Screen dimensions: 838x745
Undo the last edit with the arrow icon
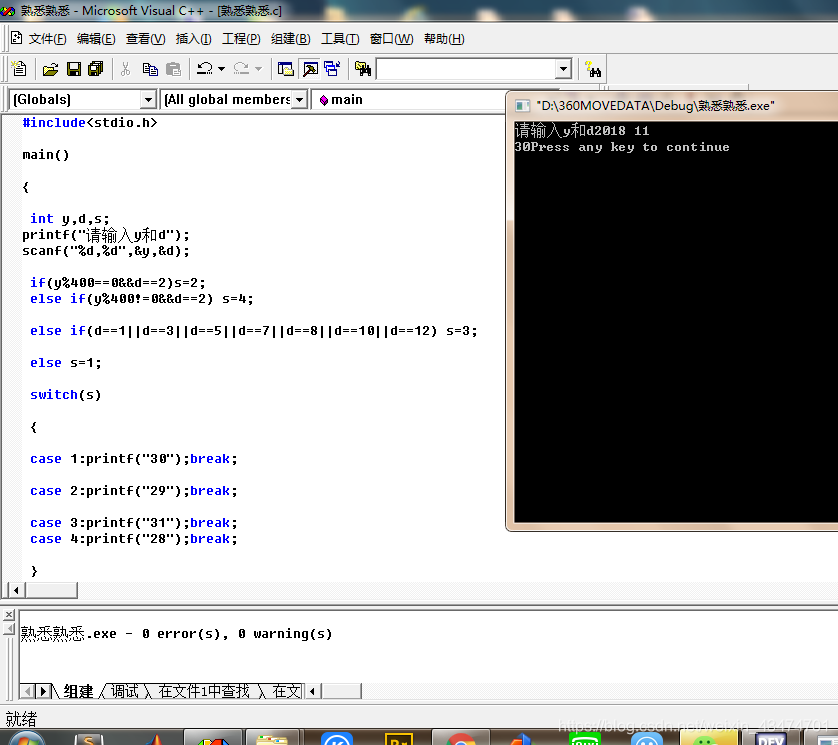pyautogui.click(x=205, y=69)
